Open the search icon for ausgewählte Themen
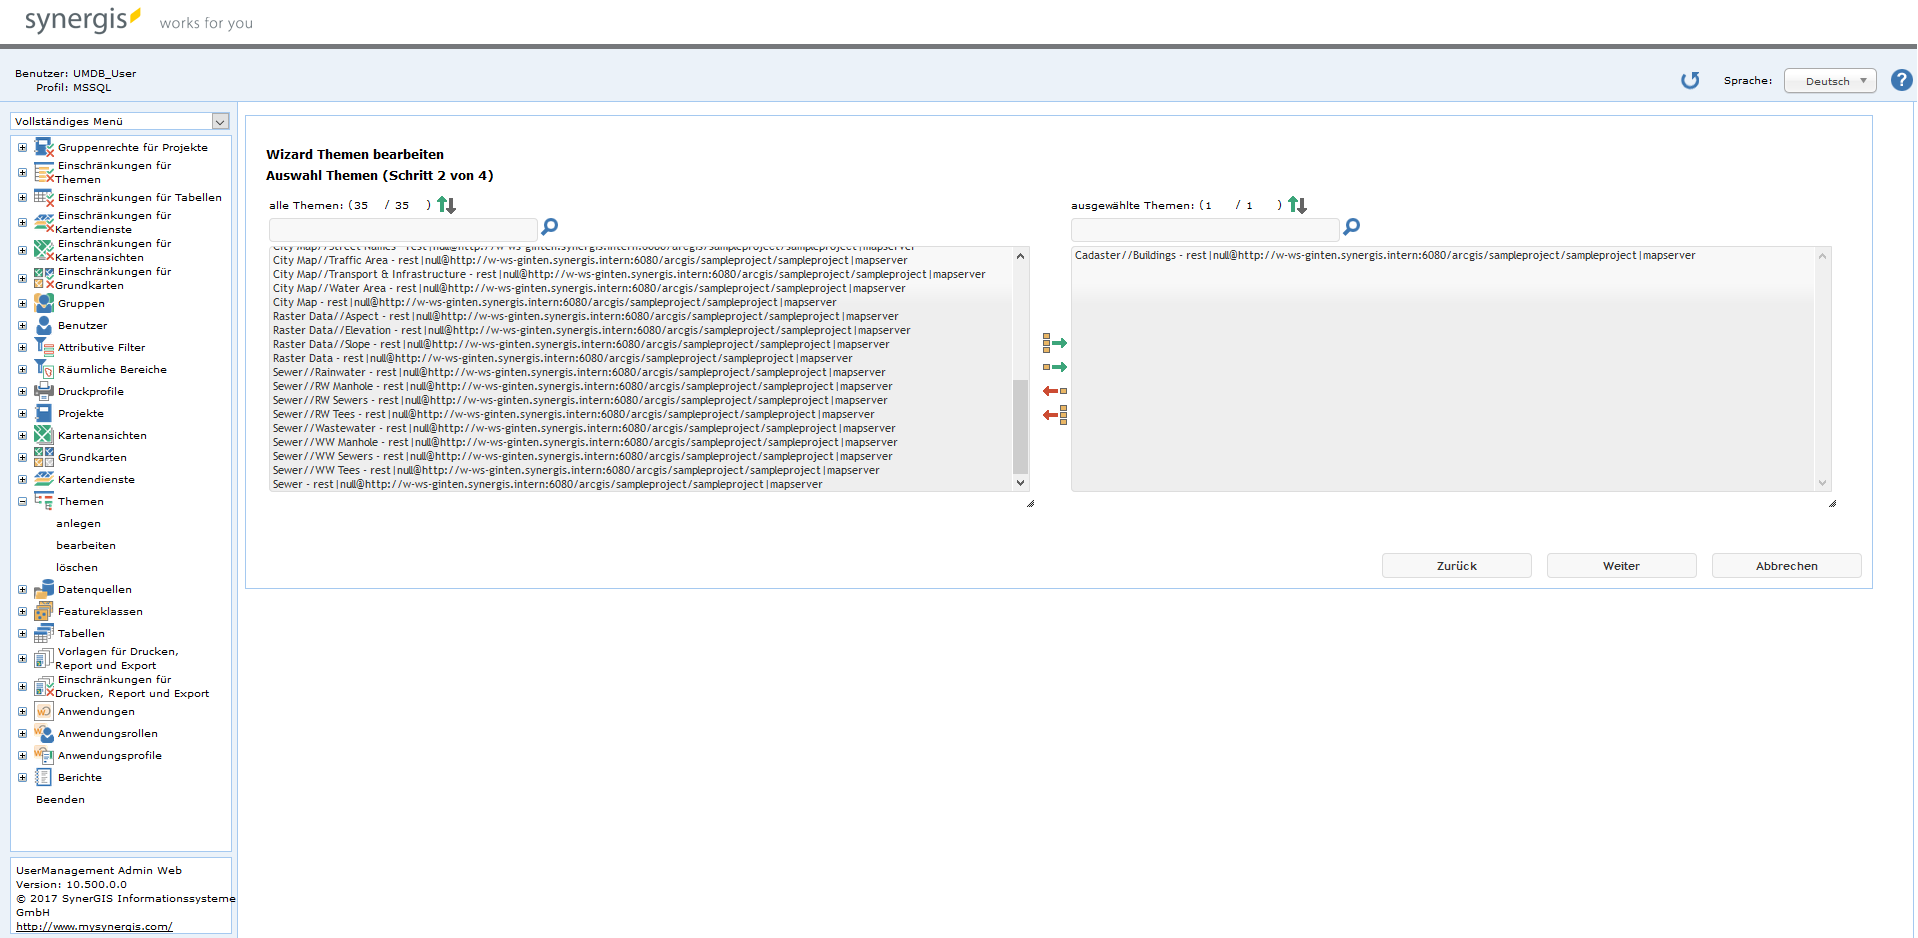1918x938 pixels. point(1353,227)
